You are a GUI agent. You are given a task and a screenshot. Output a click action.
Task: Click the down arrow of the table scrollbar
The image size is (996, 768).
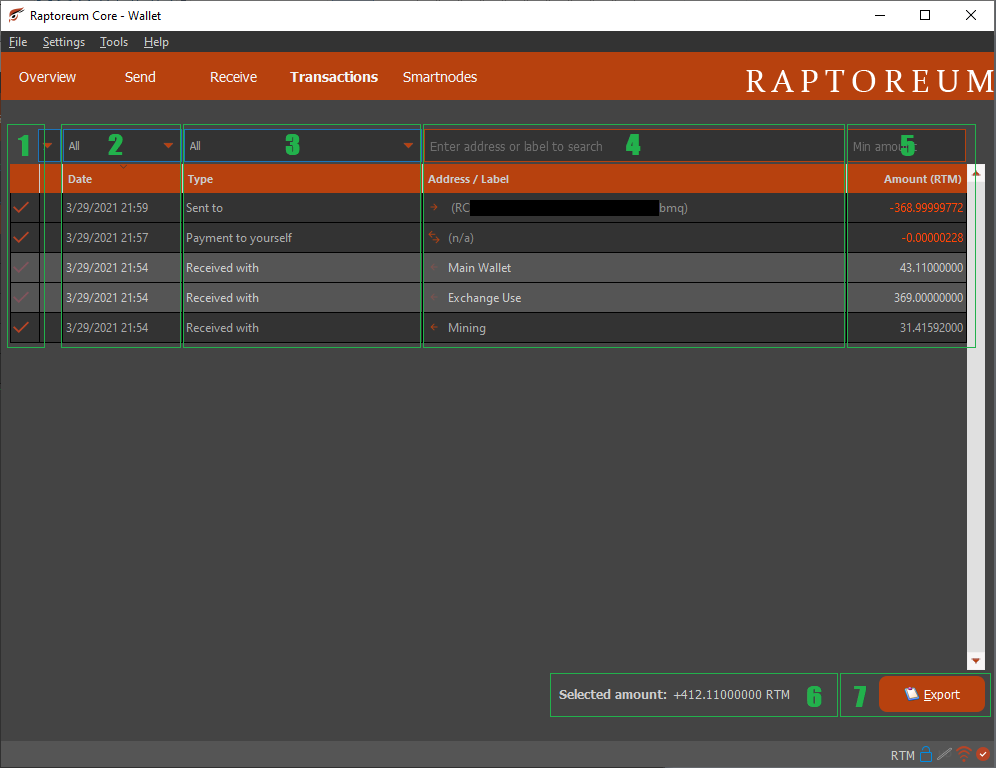click(x=975, y=661)
